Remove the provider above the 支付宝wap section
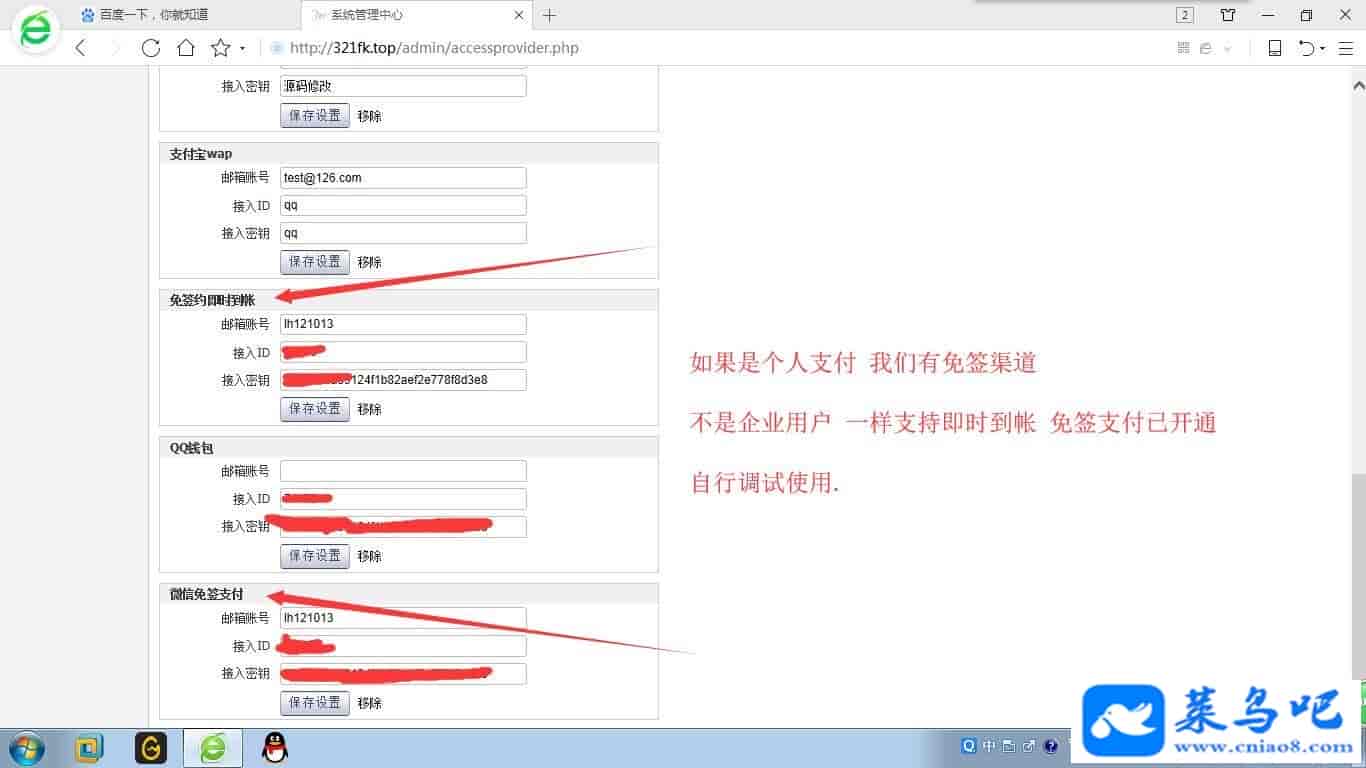The height and width of the screenshot is (768, 1366). [370, 116]
